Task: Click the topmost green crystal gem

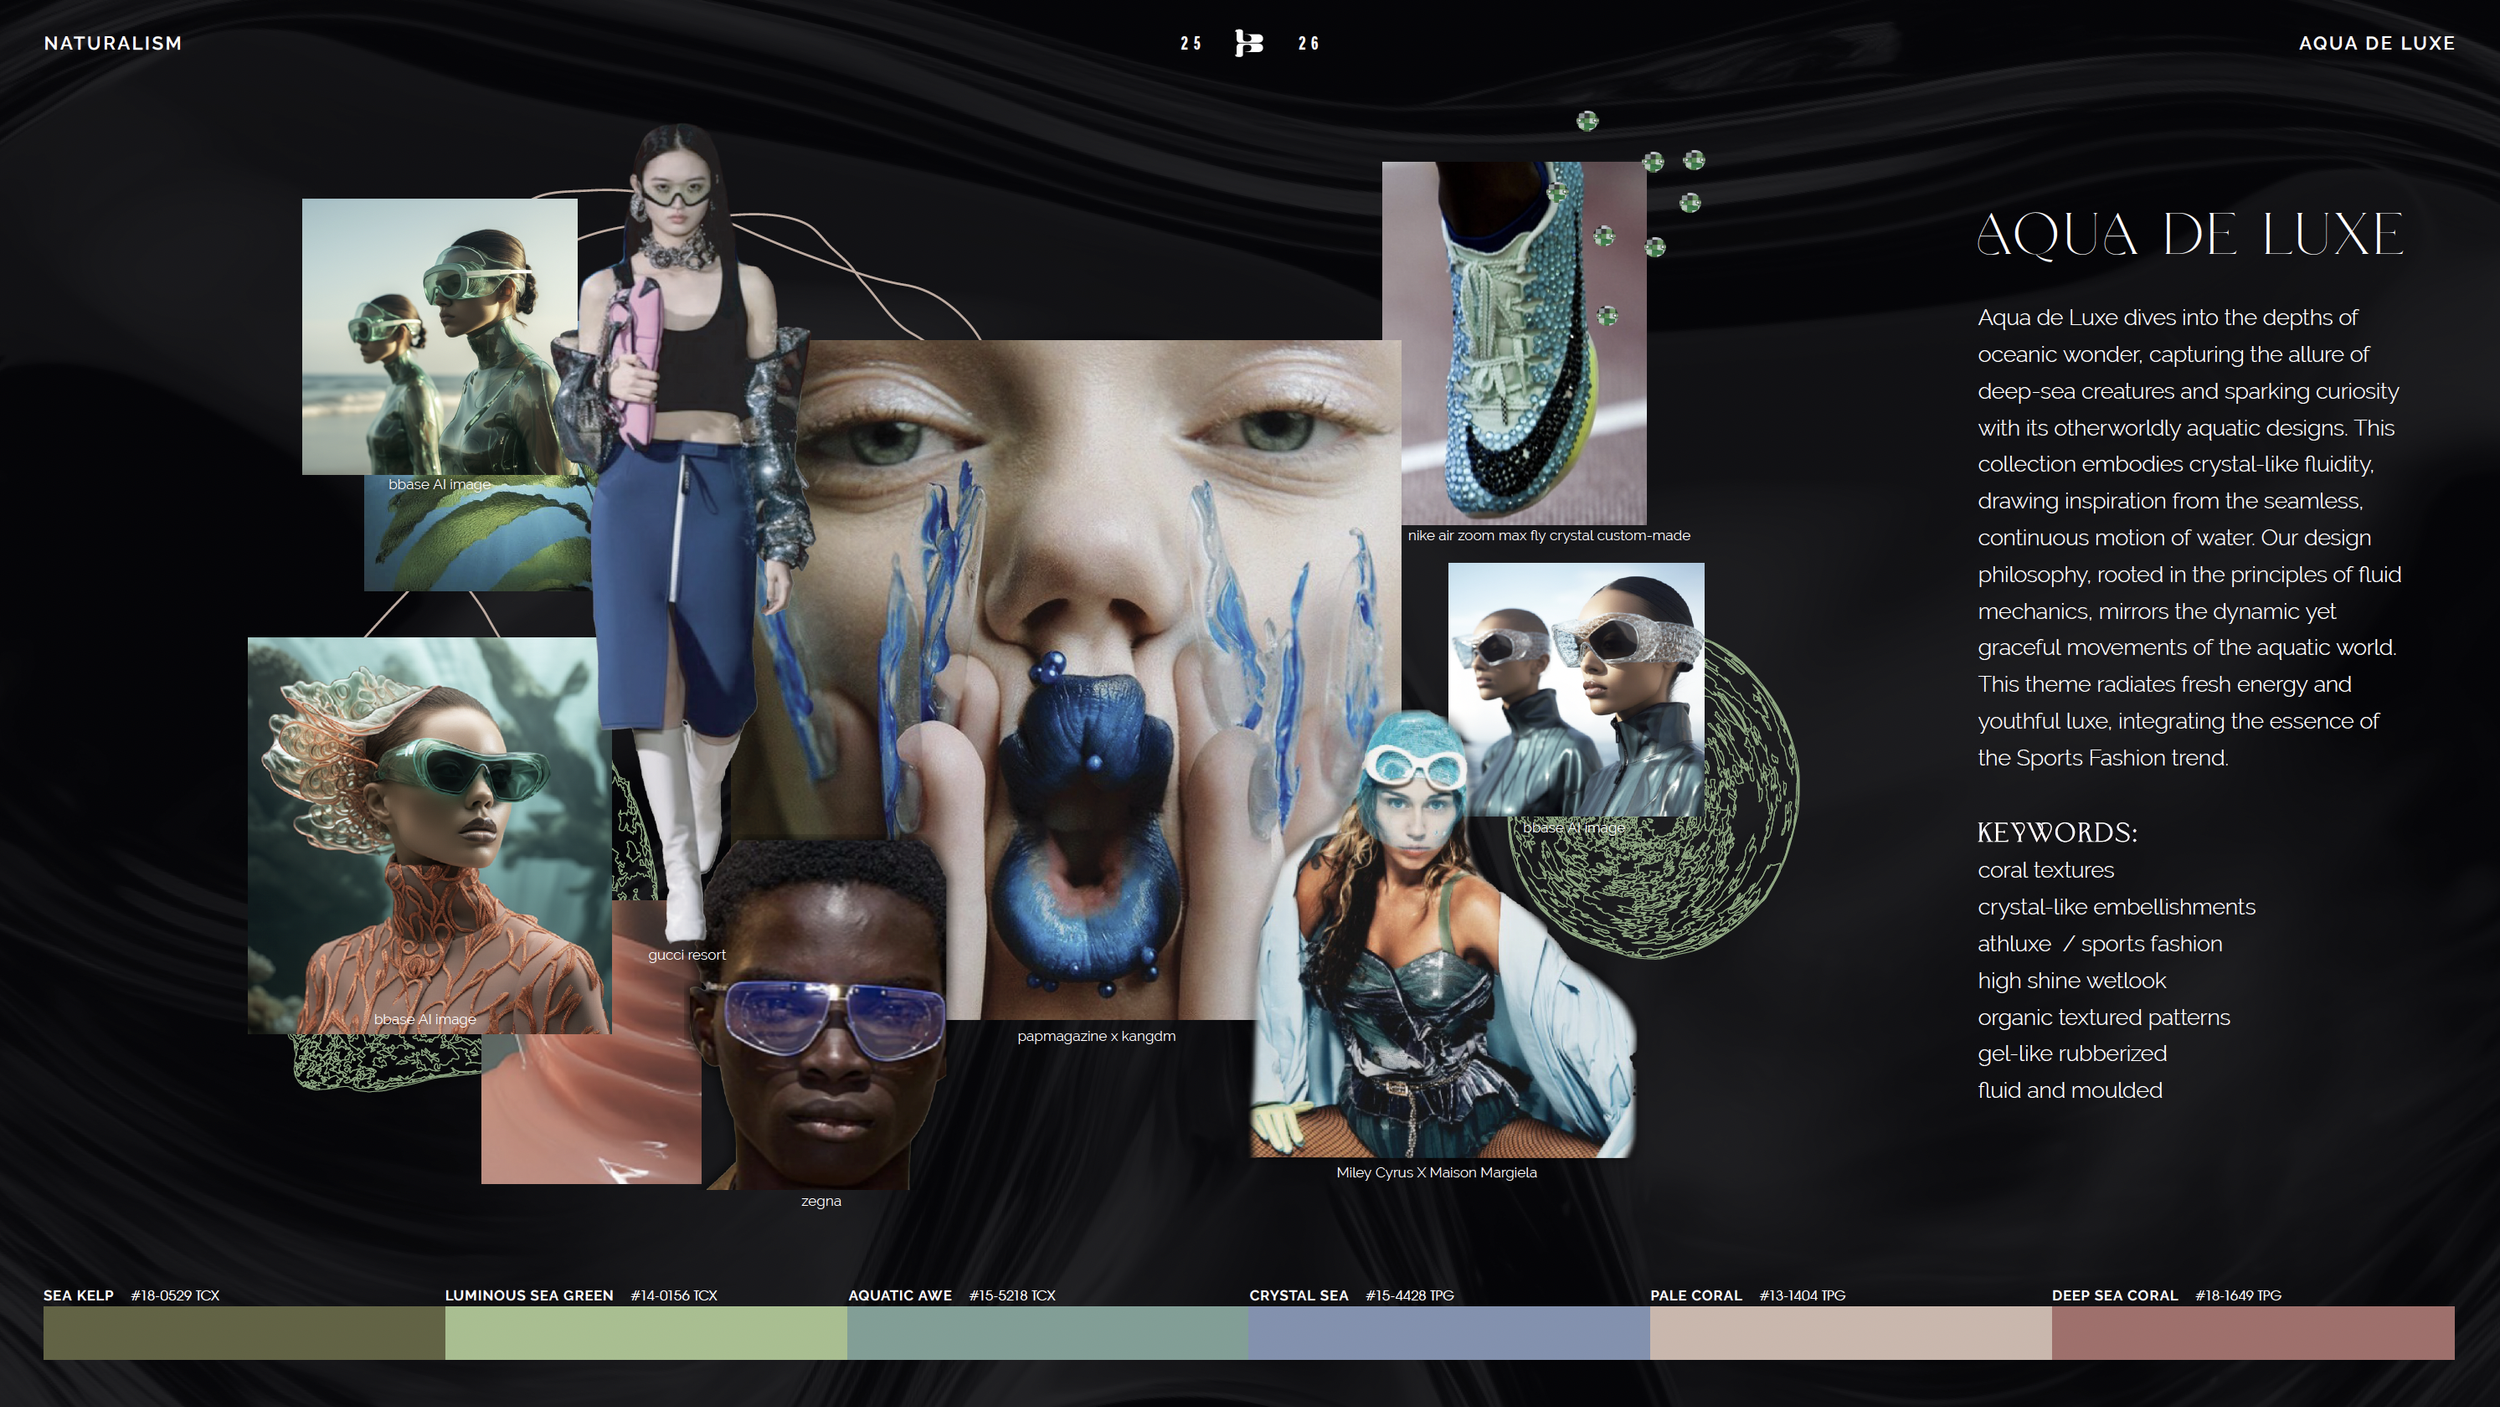Action: coord(1587,121)
